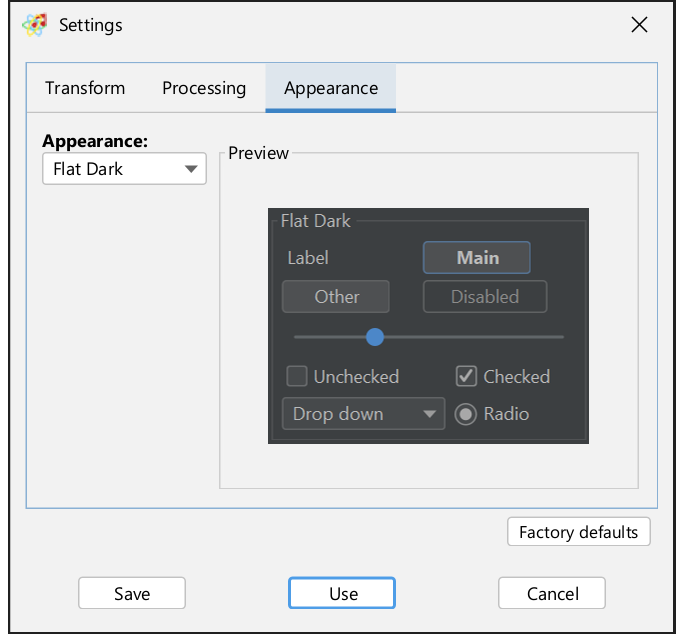Open the Flat Dark appearance dropdown

124,169
